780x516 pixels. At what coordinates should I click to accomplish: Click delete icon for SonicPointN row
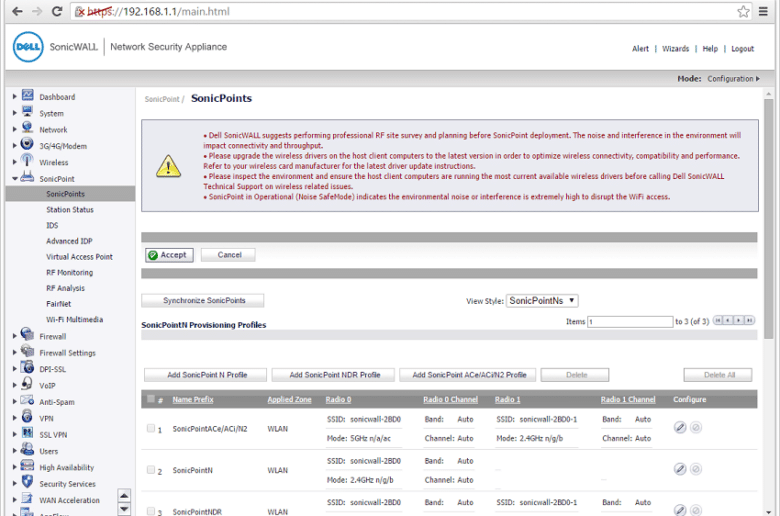(696, 469)
